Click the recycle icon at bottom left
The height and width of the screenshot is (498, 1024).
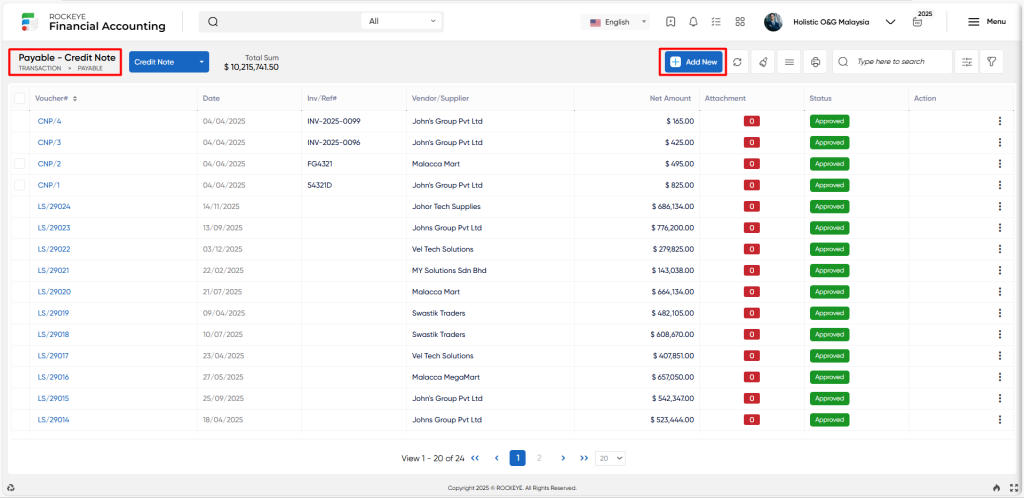pyautogui.click(x=11, y=488)
